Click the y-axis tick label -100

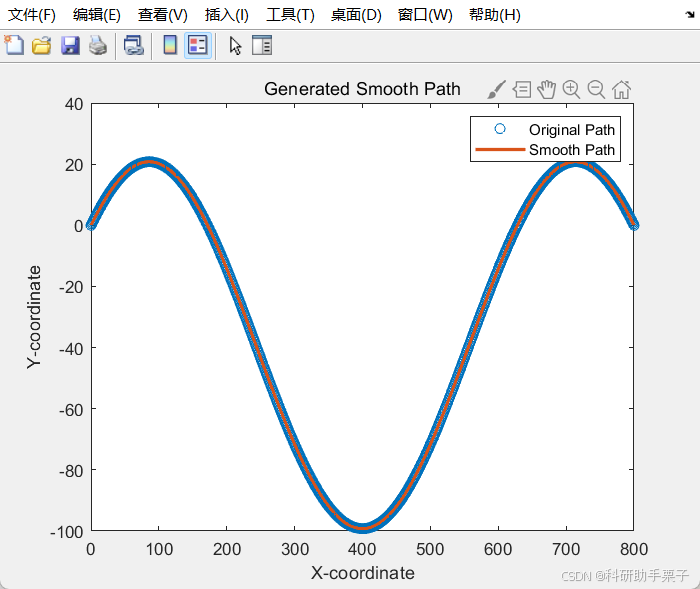[67, 532]
